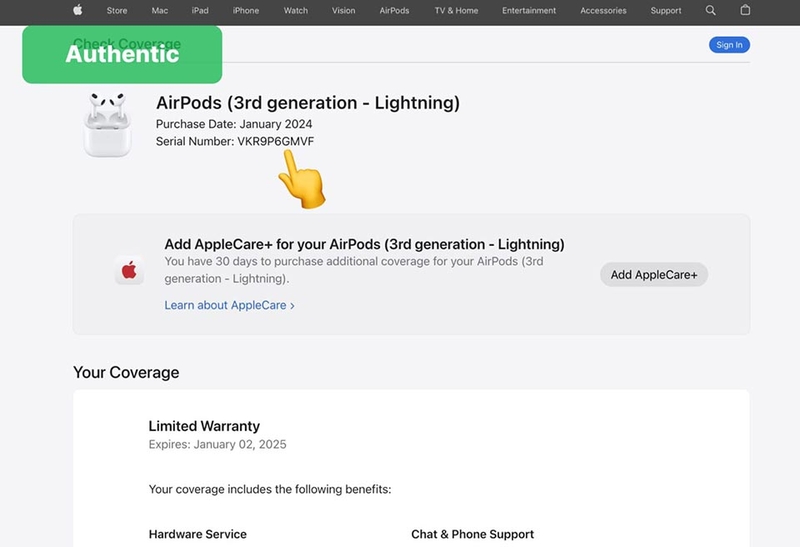Open the AirPods menu
This screenshot has width=800, height=547.
tap(394, 10)
